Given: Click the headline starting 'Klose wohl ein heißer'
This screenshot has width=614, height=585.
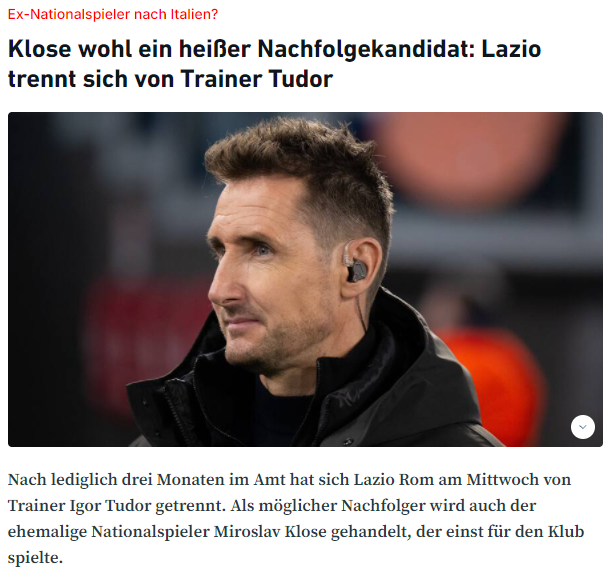Looking at the screenshot, I should tap(274, 64).
